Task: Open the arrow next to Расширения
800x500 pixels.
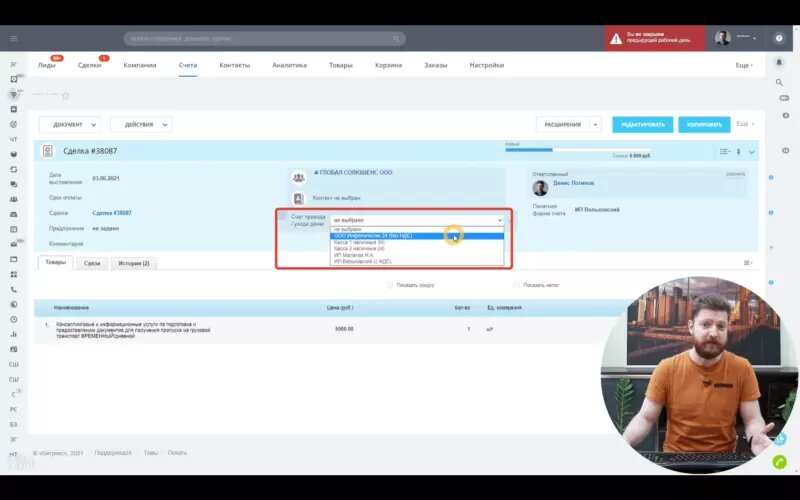Action: point(595,124)
